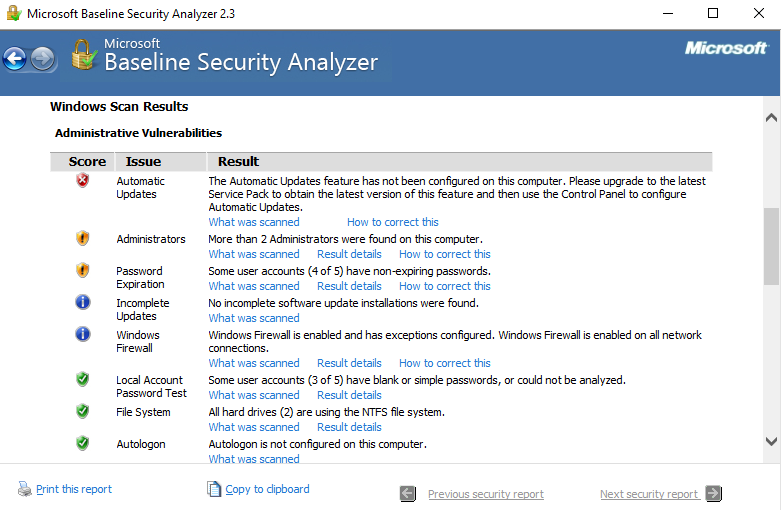This screenshot has height=510, width=781.
Task: Click the scrollbar down arrow
Action: click(x=772, y=441)
